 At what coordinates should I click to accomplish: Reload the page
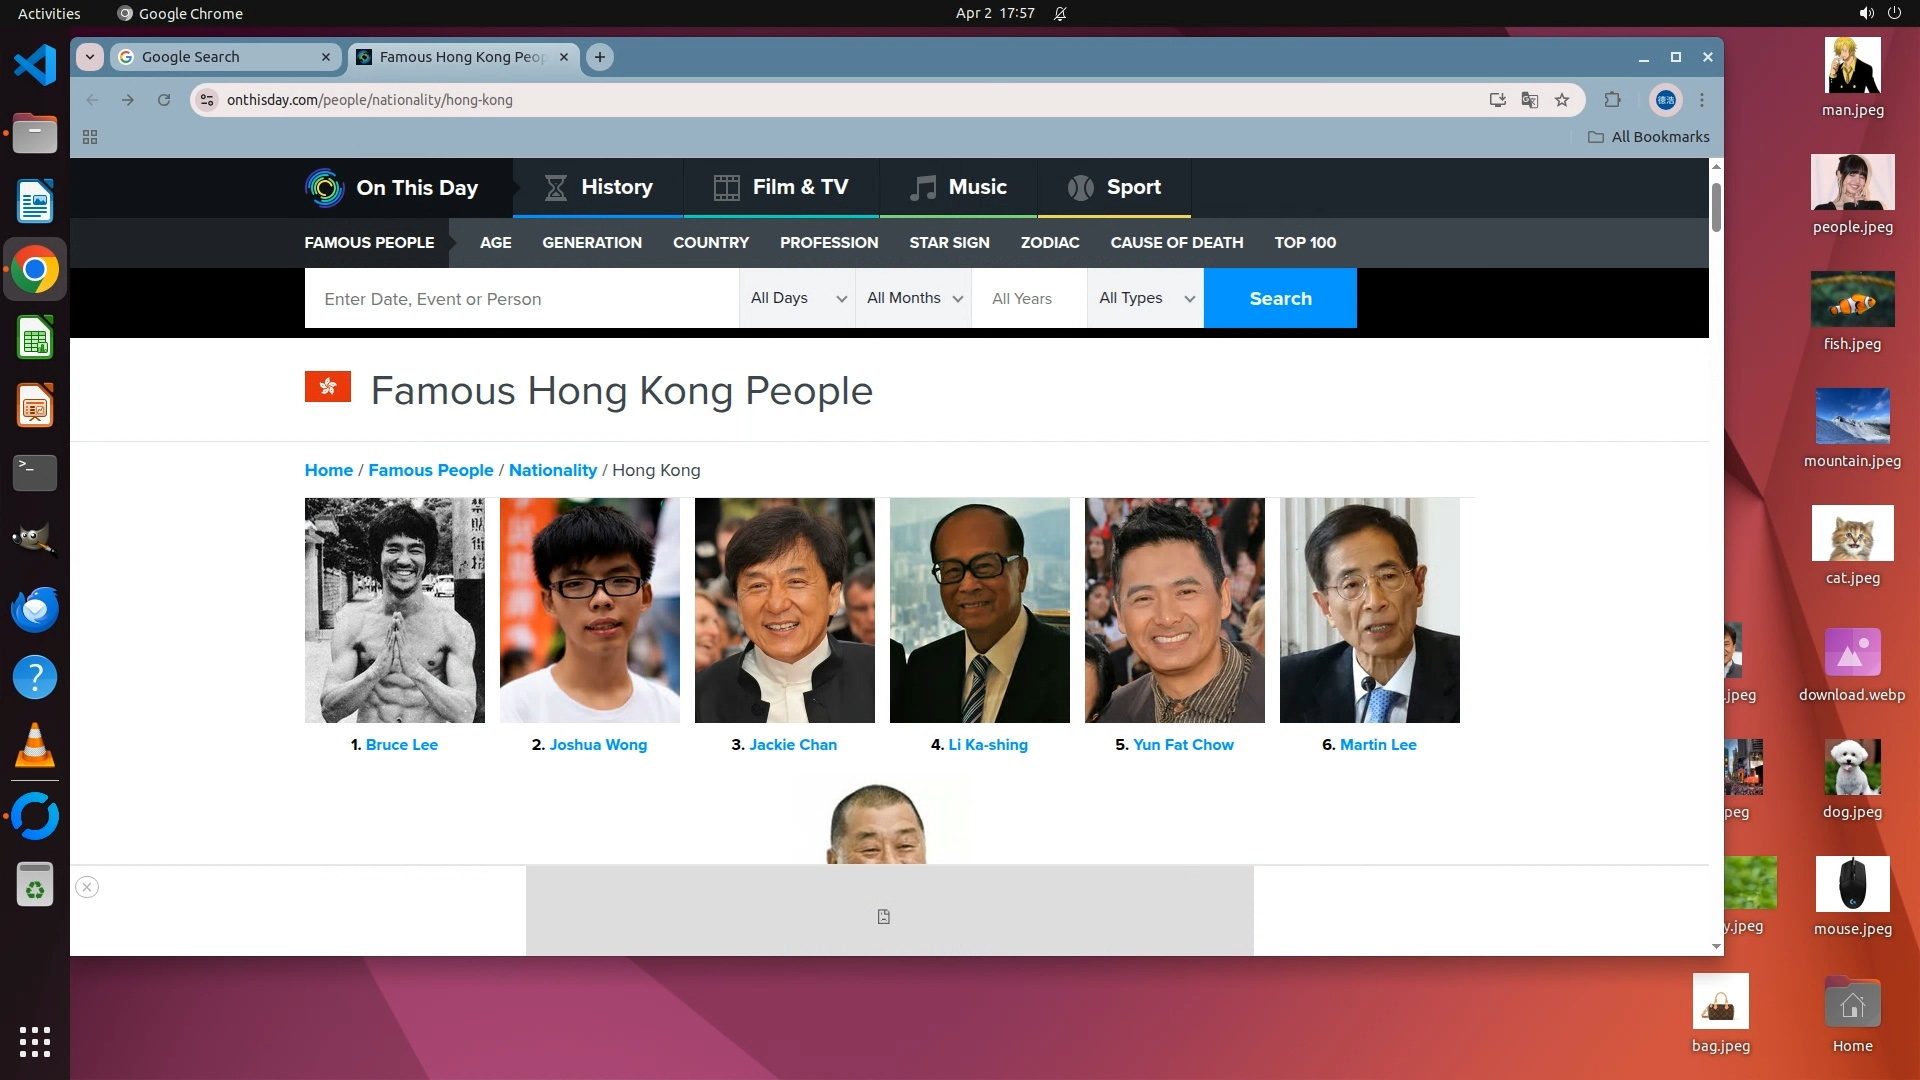click(x=164, y=100)
